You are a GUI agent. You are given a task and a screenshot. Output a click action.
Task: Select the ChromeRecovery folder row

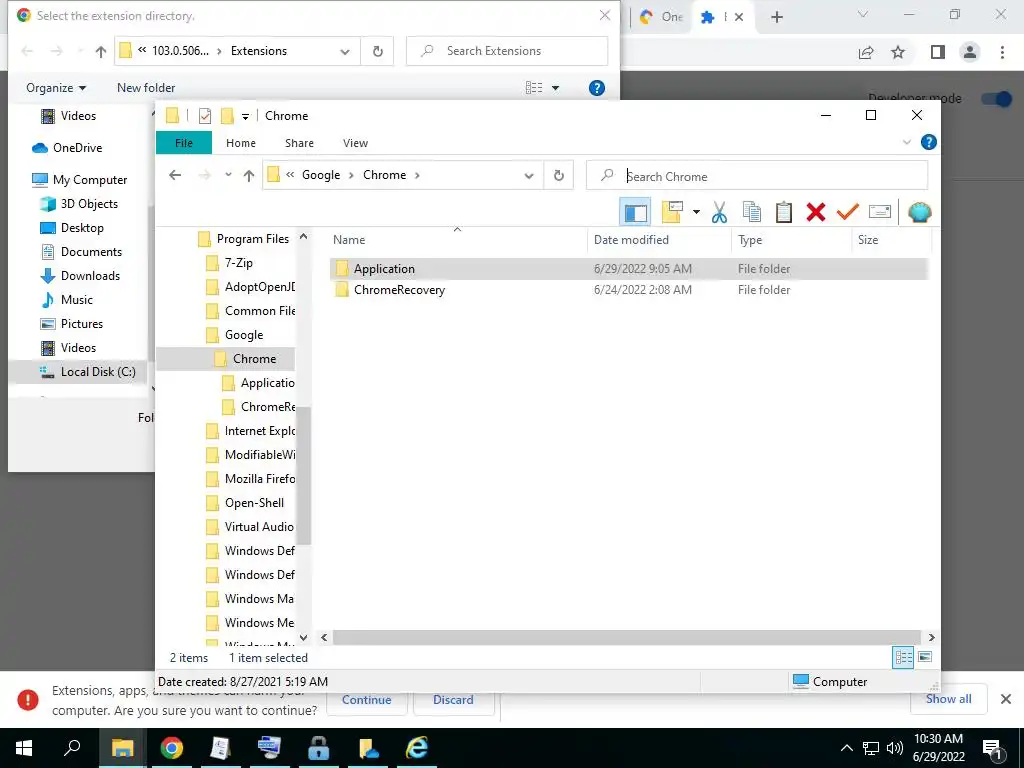pos(628,289)
